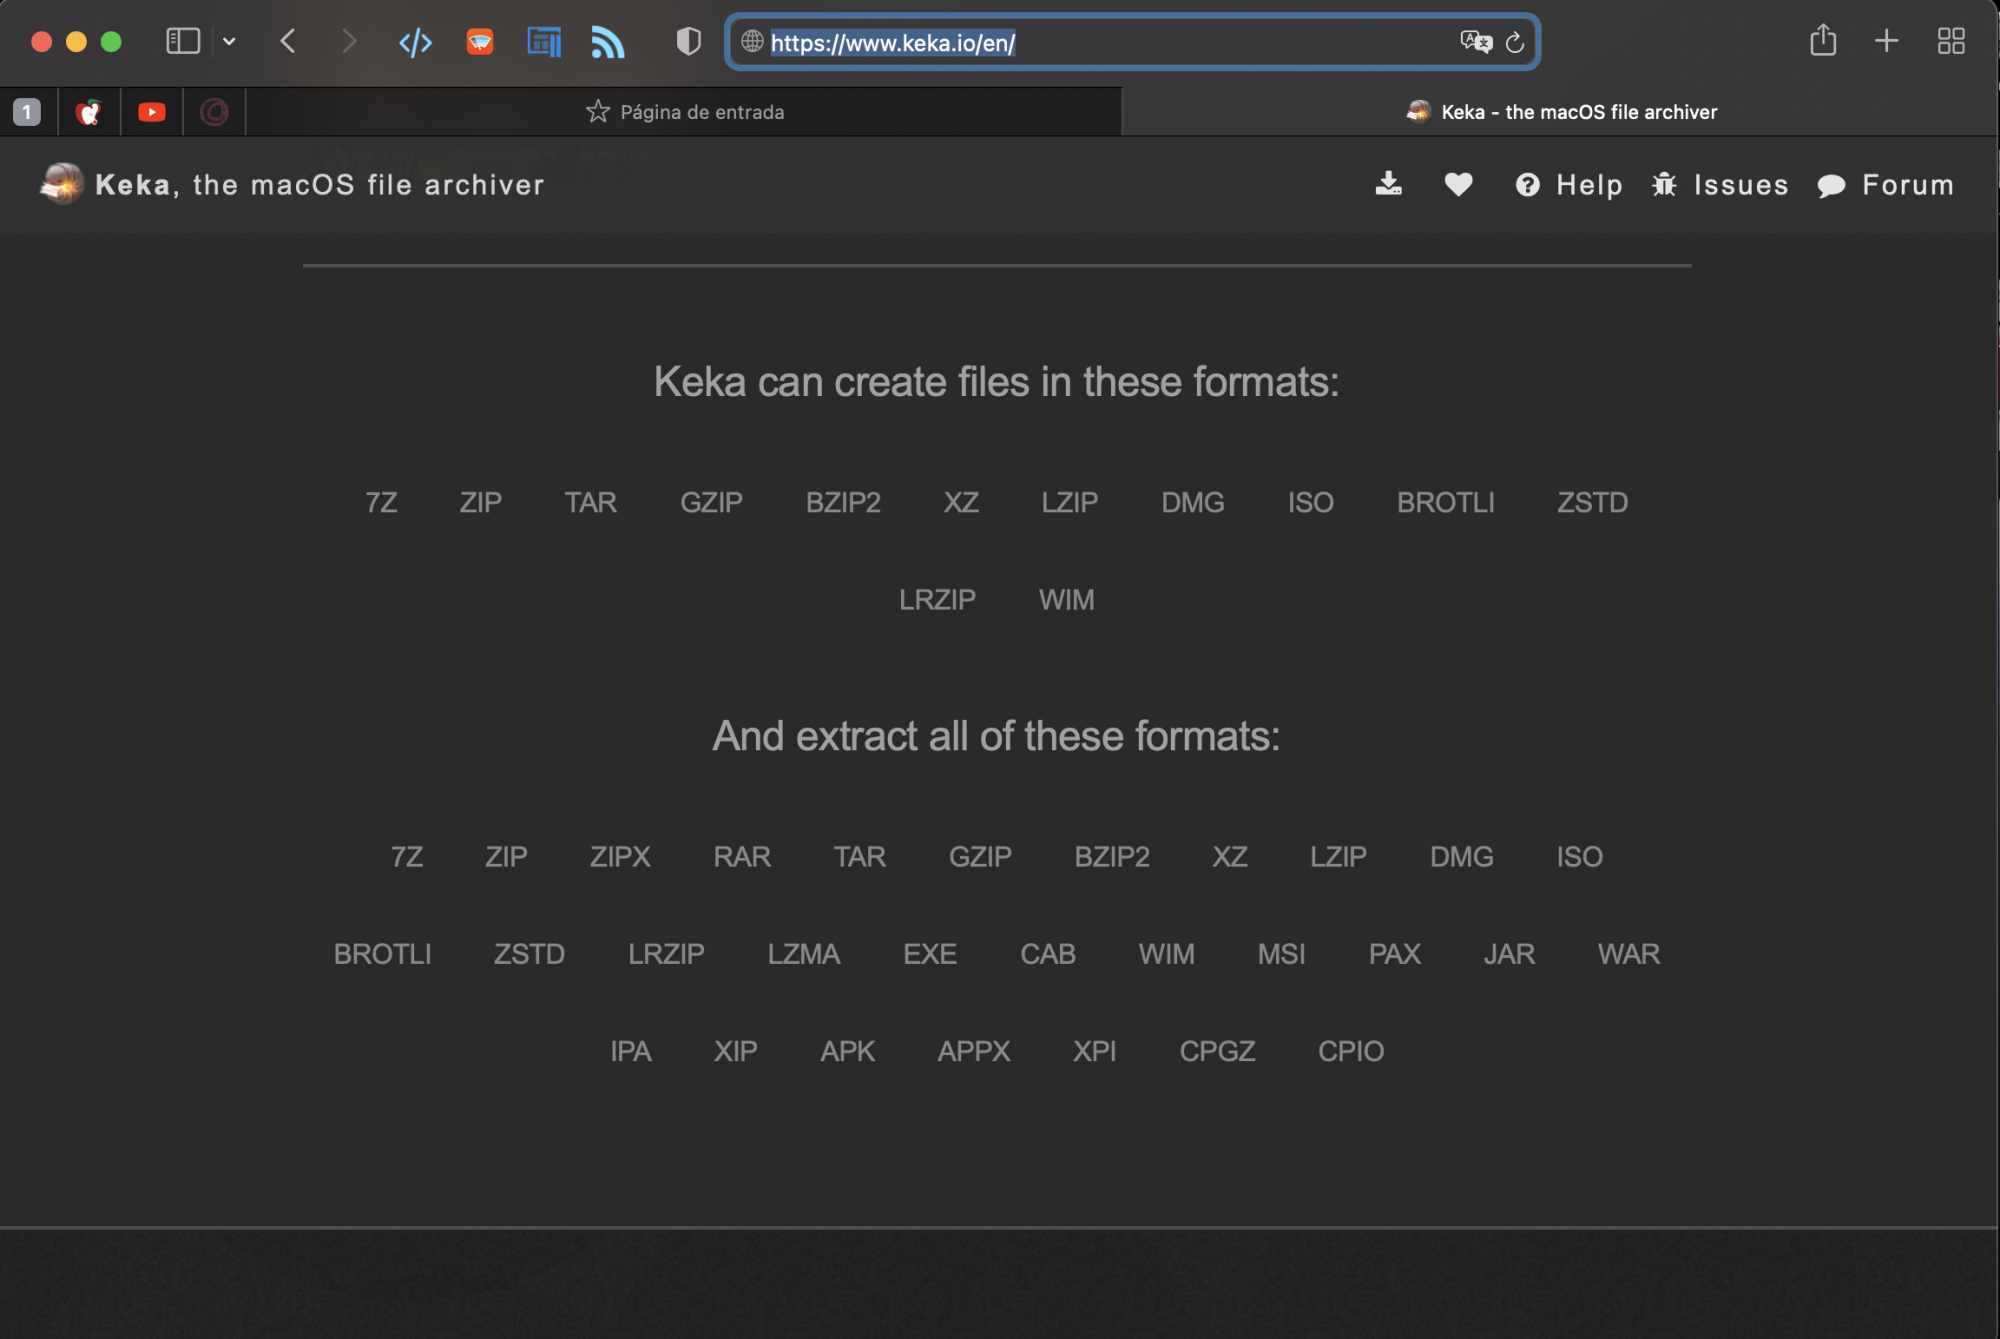Click the code brackets extension icon

point(415,42)
